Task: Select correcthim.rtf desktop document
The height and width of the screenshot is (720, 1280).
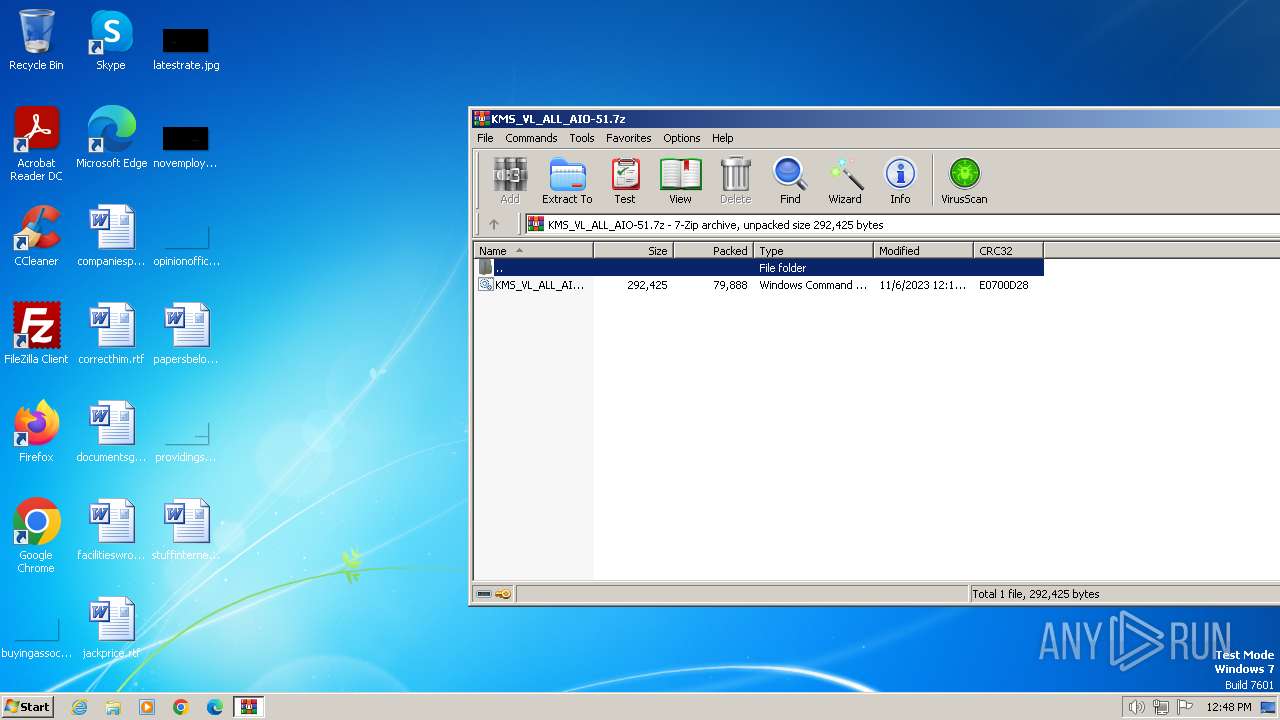Action: coord(111,334)
